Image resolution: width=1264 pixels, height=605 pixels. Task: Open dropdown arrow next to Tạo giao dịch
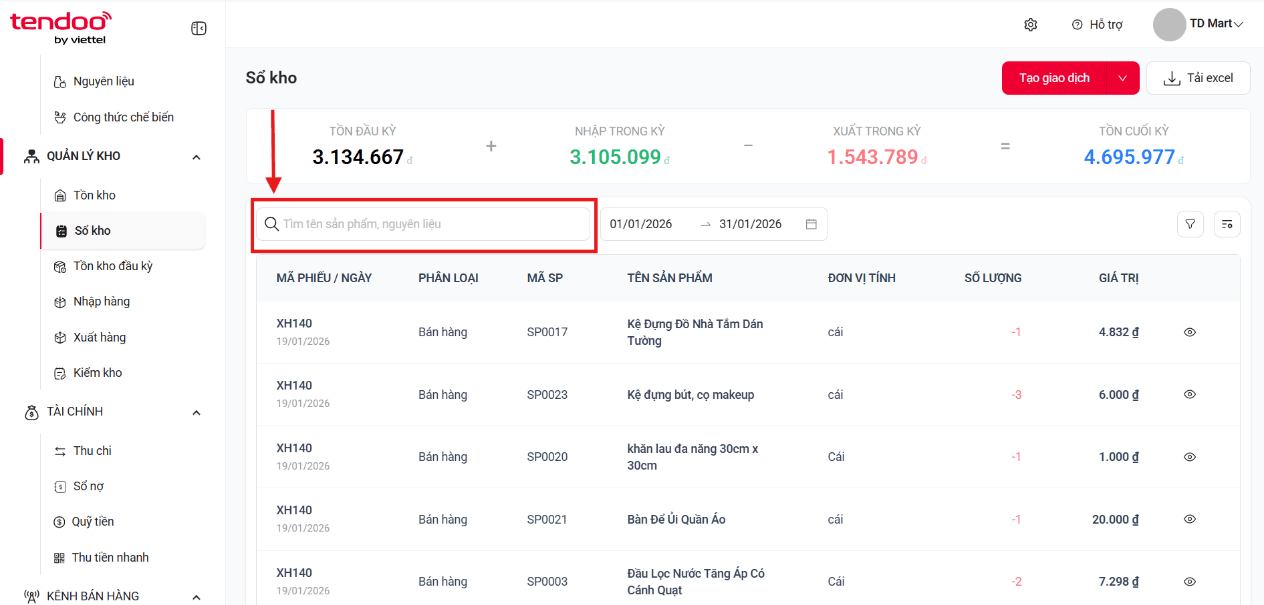(x=1122, y=78)
